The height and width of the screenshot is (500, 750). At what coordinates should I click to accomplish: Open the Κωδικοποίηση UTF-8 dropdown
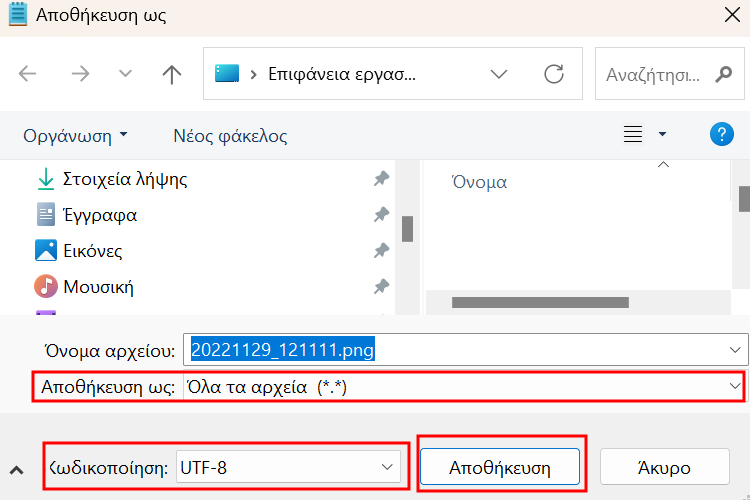tap(288, 467)
